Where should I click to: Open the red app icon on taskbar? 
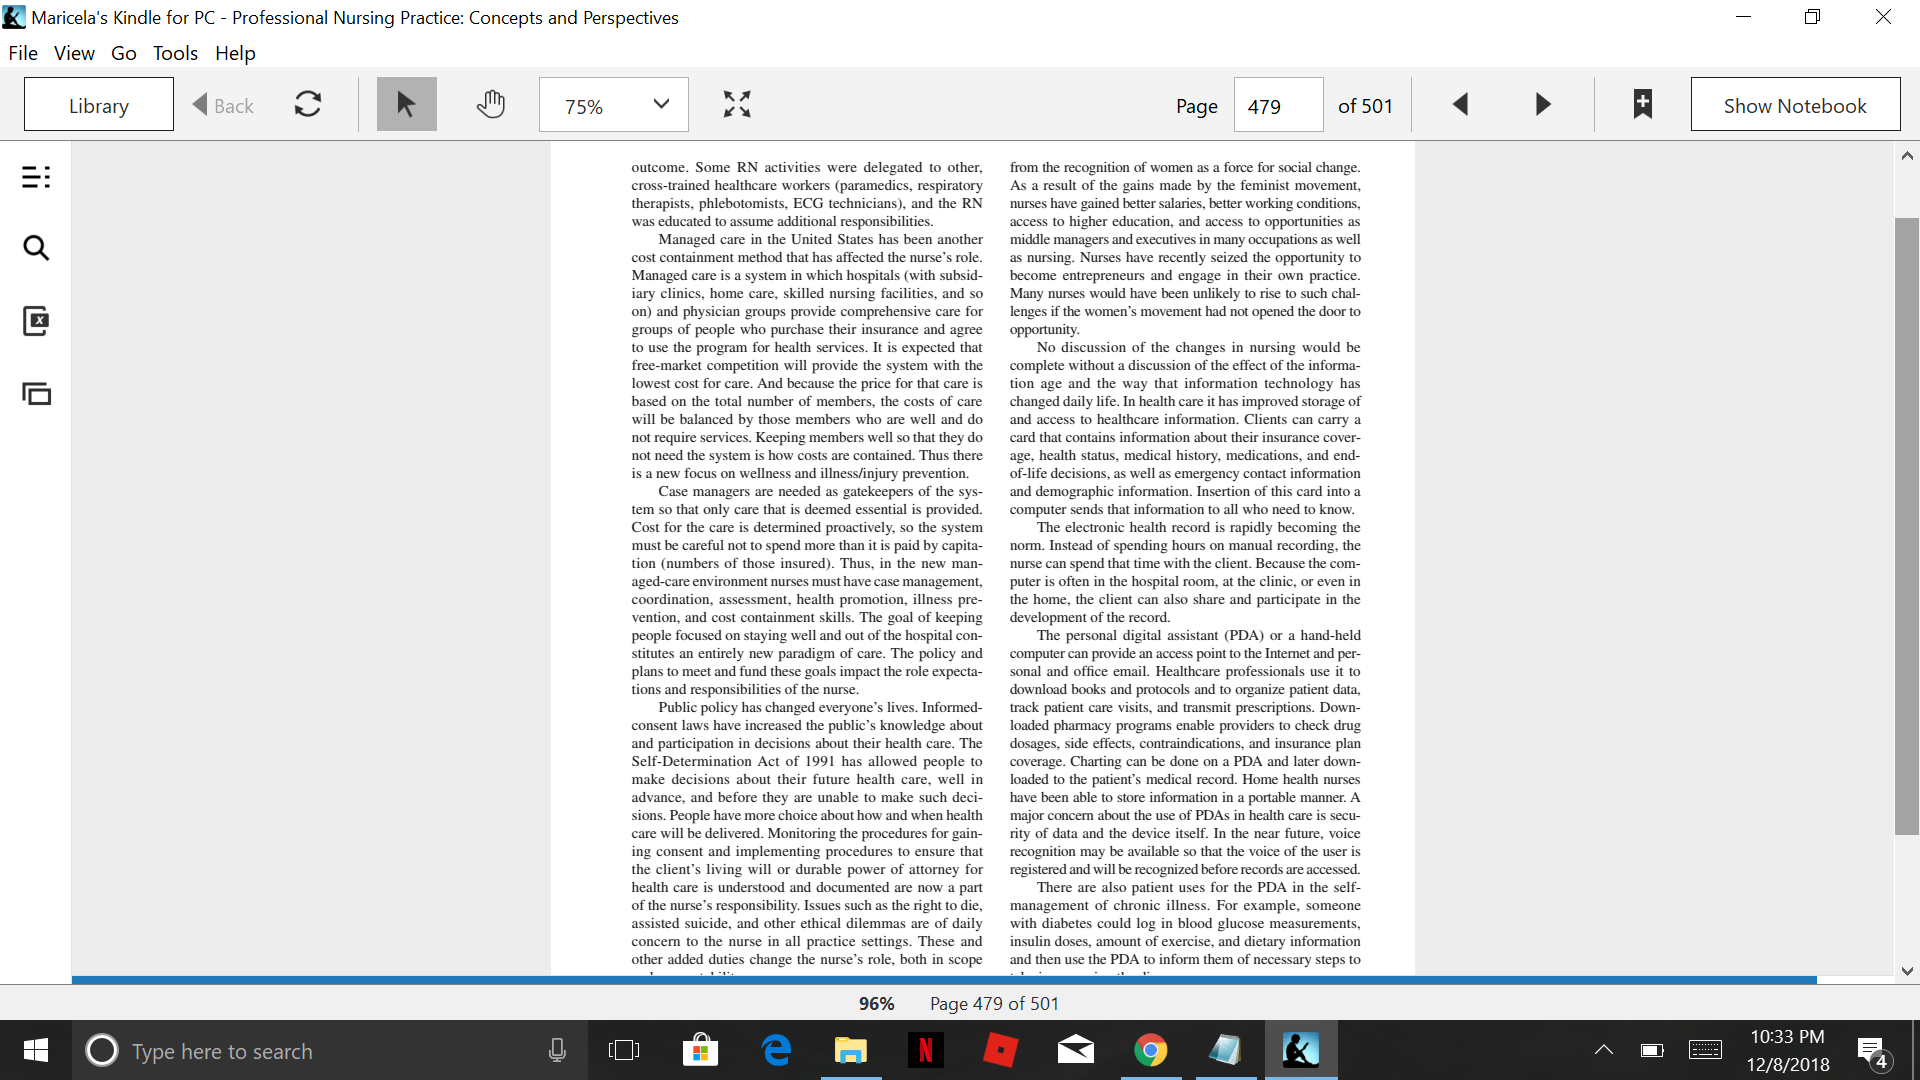tap(1001, 1050)
